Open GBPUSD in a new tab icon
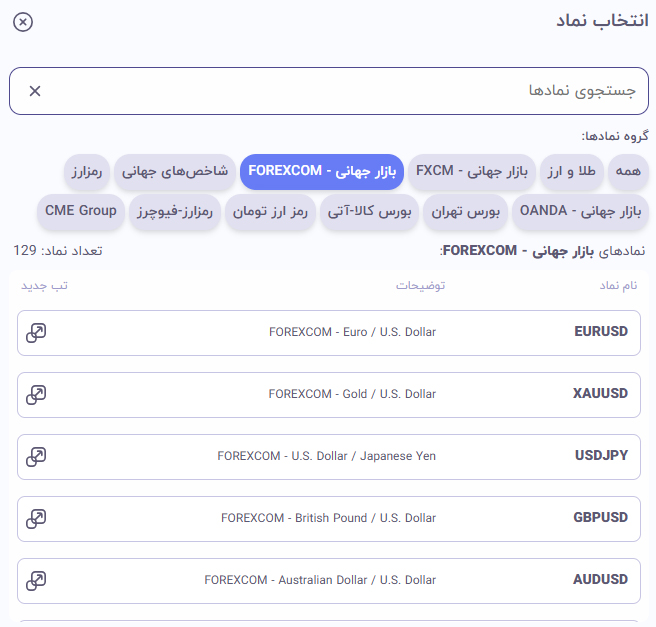 click(x=36, y=519)
